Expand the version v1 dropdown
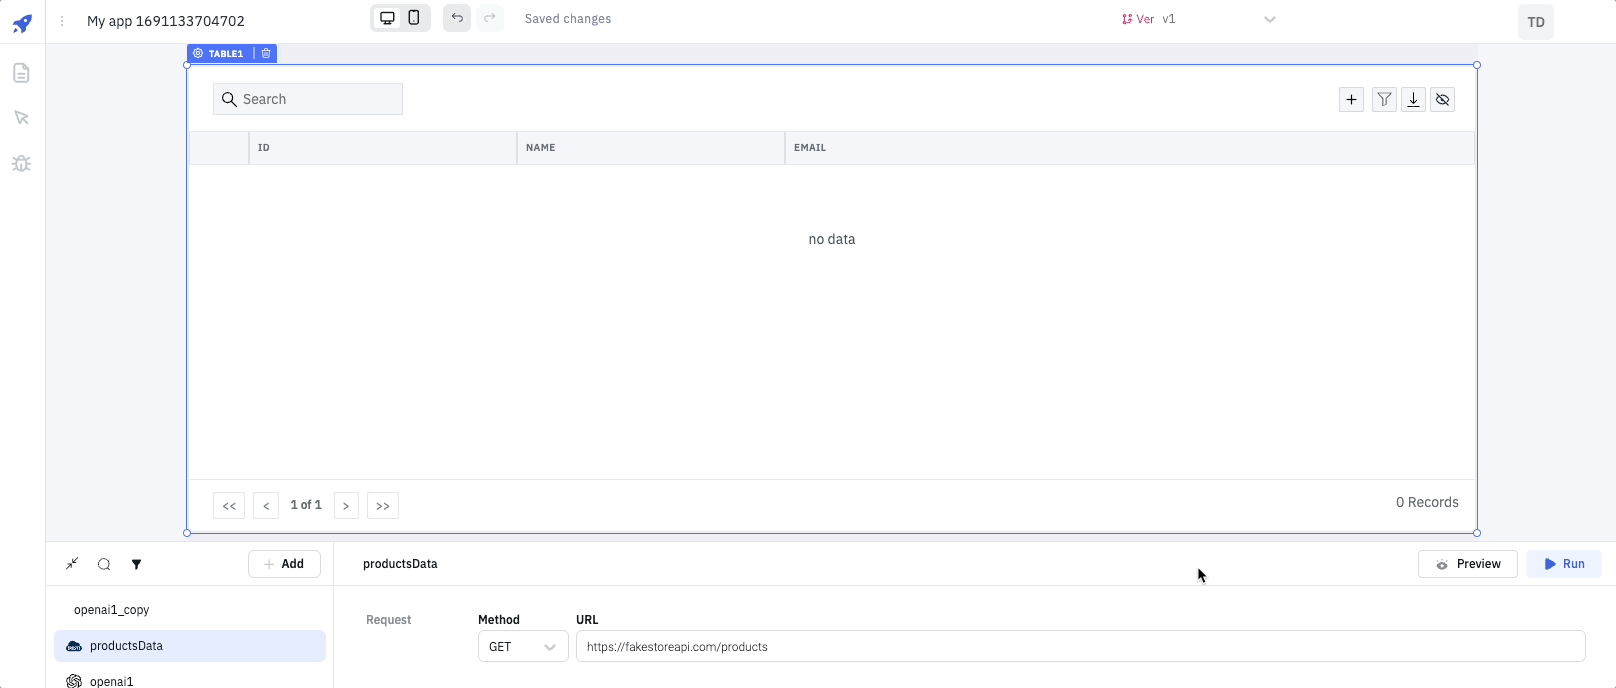 pyautogui.click(x=1269, y=19)
